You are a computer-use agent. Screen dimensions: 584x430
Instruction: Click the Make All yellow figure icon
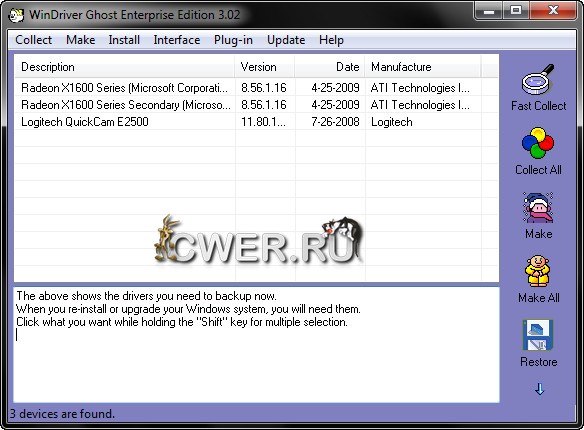538,271
